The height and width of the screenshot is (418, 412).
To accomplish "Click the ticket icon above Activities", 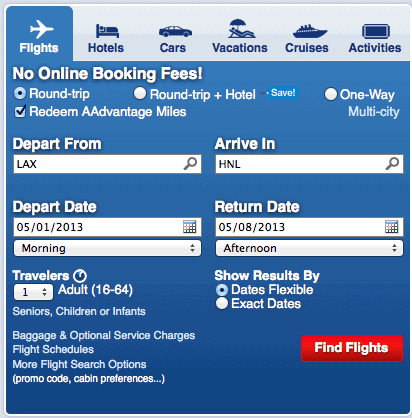I will point(376,32).
